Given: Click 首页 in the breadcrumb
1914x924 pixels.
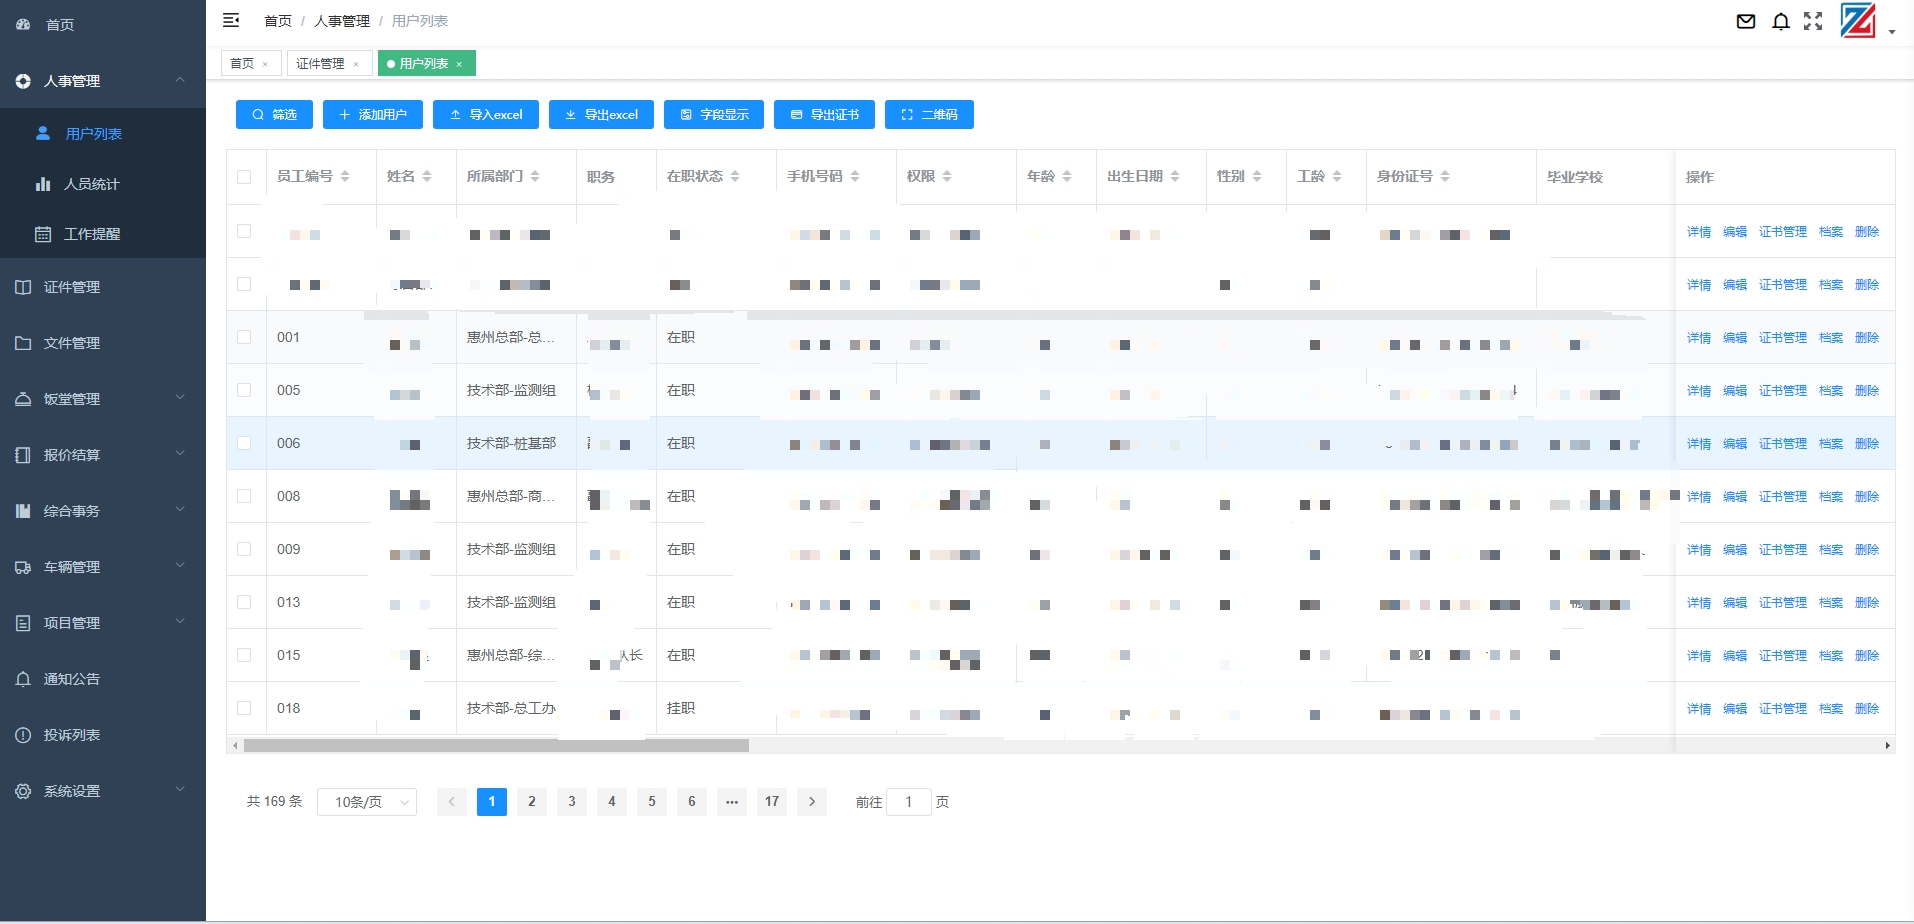Looking at the screenshot, I should tap(278, 21).
